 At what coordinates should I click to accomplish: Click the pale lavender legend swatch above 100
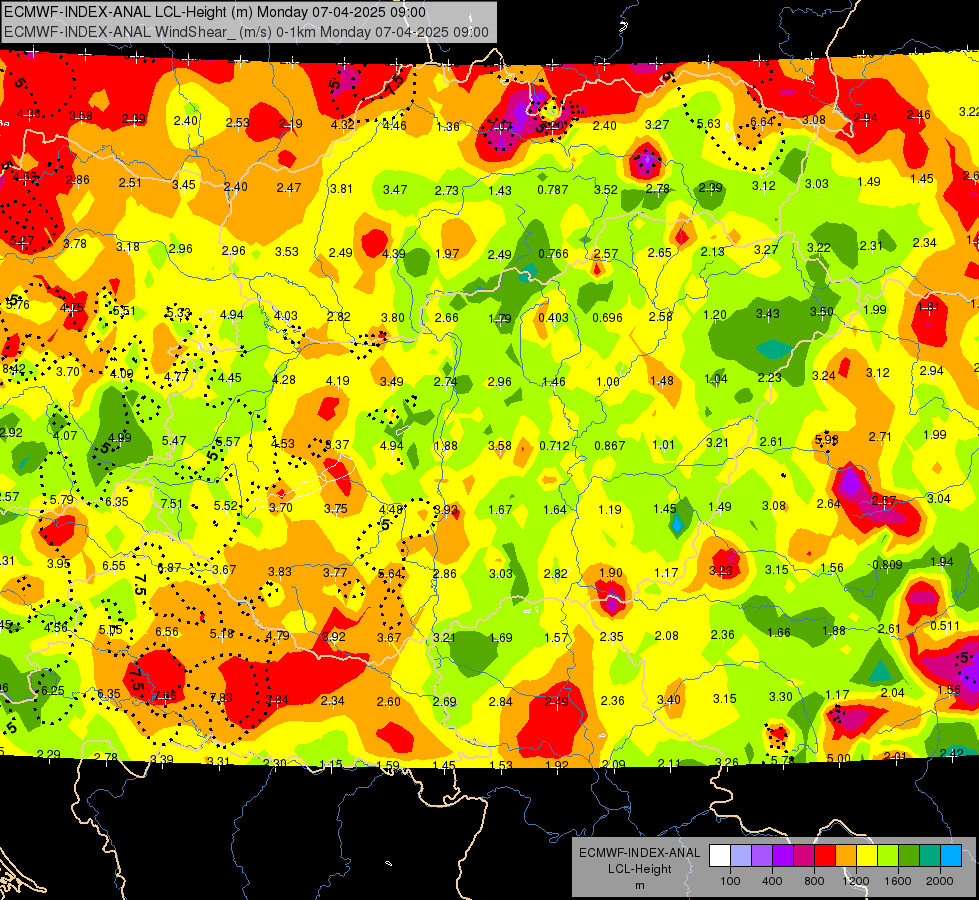pos(740,856)
